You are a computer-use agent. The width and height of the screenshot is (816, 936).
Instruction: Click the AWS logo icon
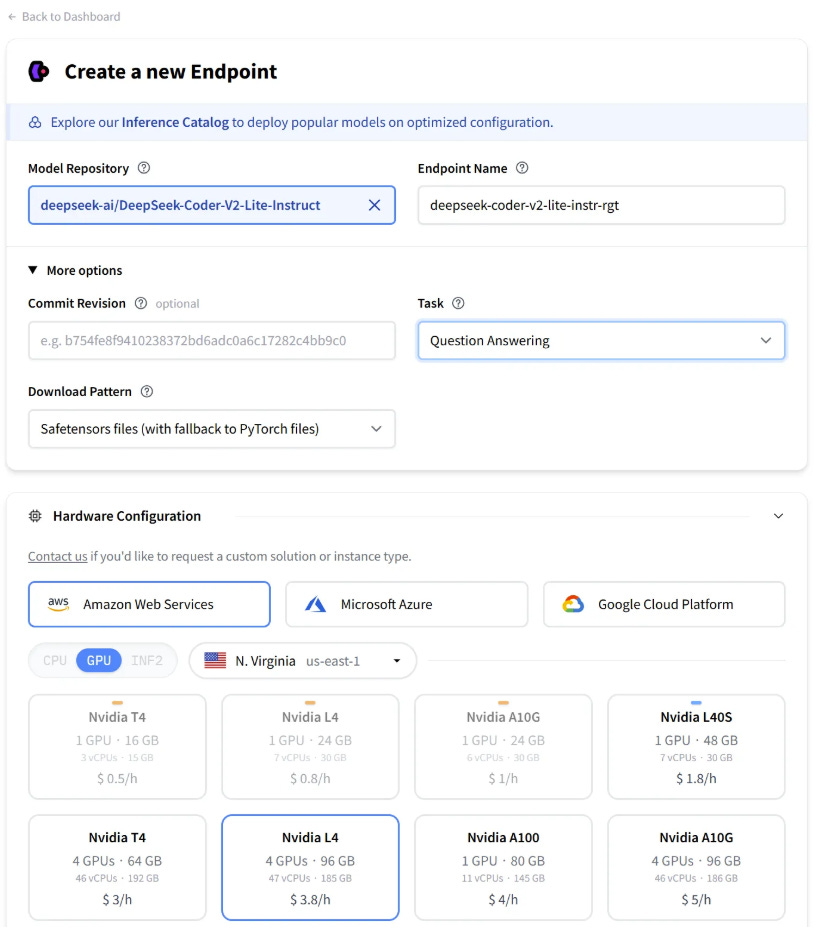[58, 604]
